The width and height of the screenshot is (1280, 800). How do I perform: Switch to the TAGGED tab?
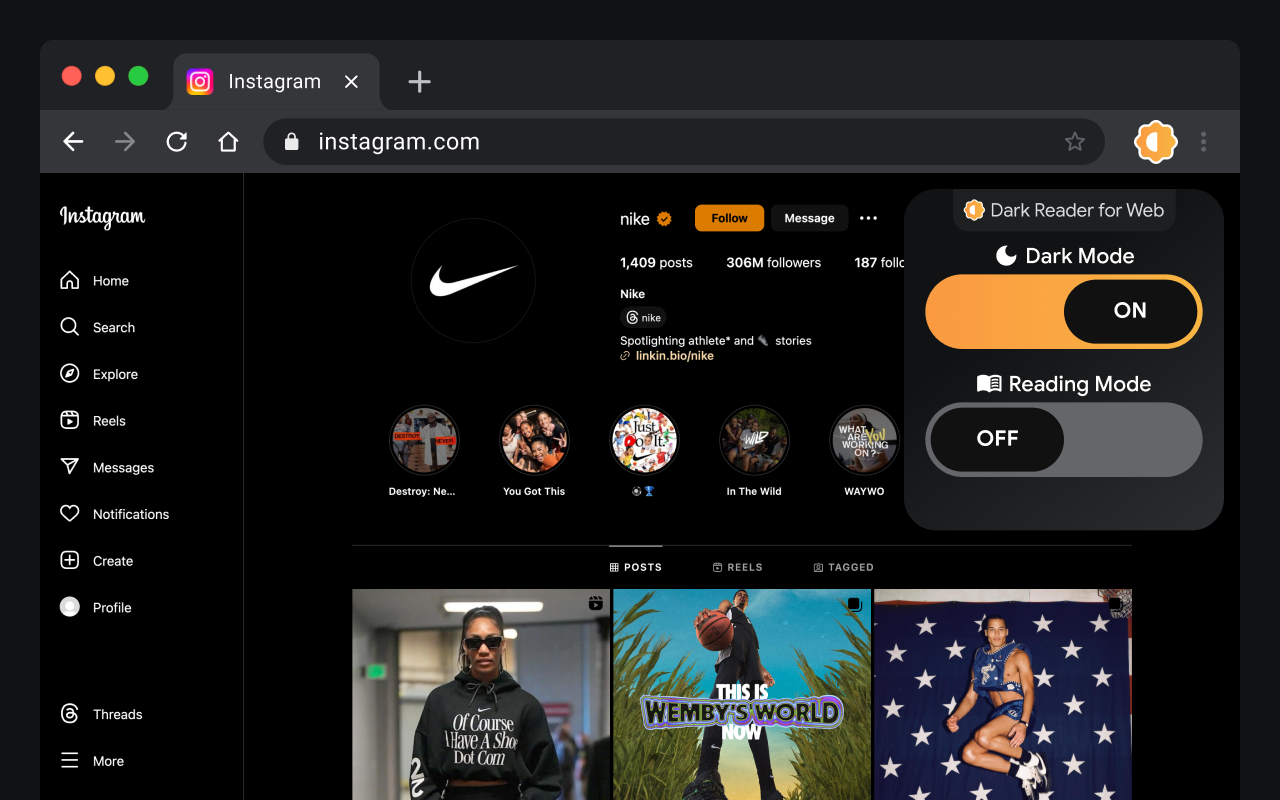coord(844,567)
